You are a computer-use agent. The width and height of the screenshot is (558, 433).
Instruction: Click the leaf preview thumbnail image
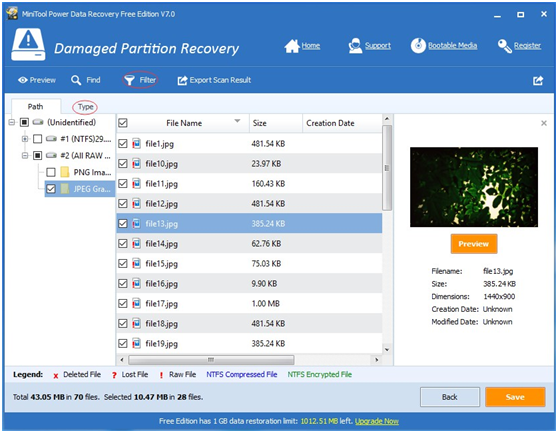tap(474, 187)
